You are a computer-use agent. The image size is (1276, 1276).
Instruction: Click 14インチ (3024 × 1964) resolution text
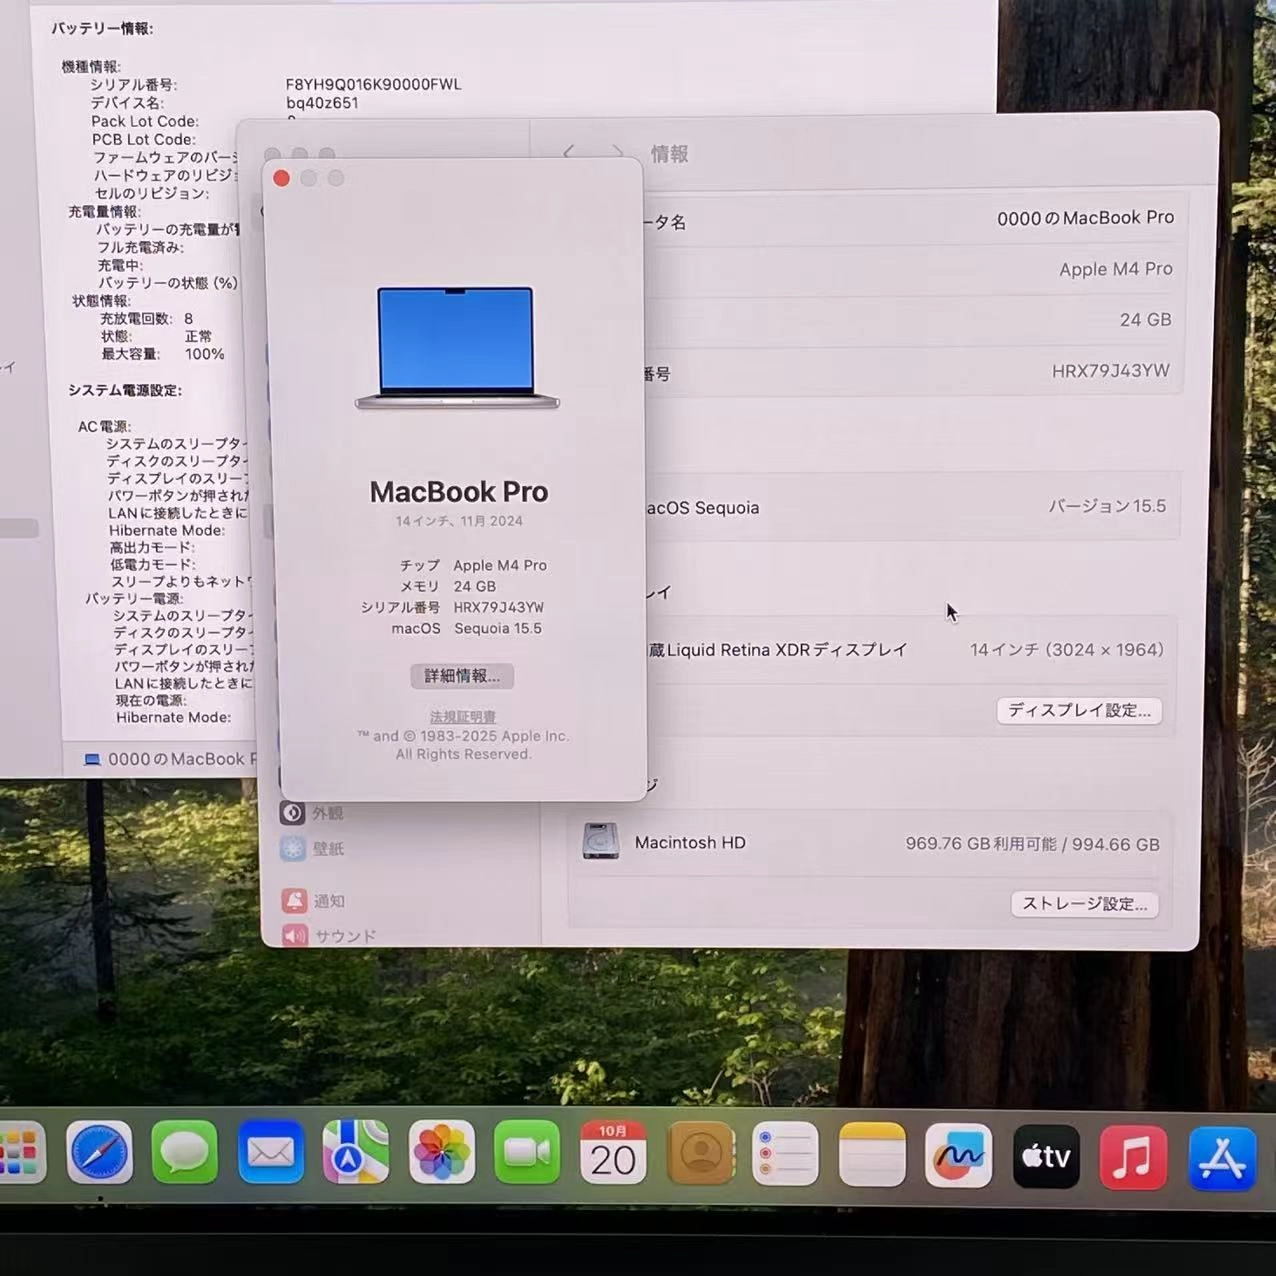1067,650
